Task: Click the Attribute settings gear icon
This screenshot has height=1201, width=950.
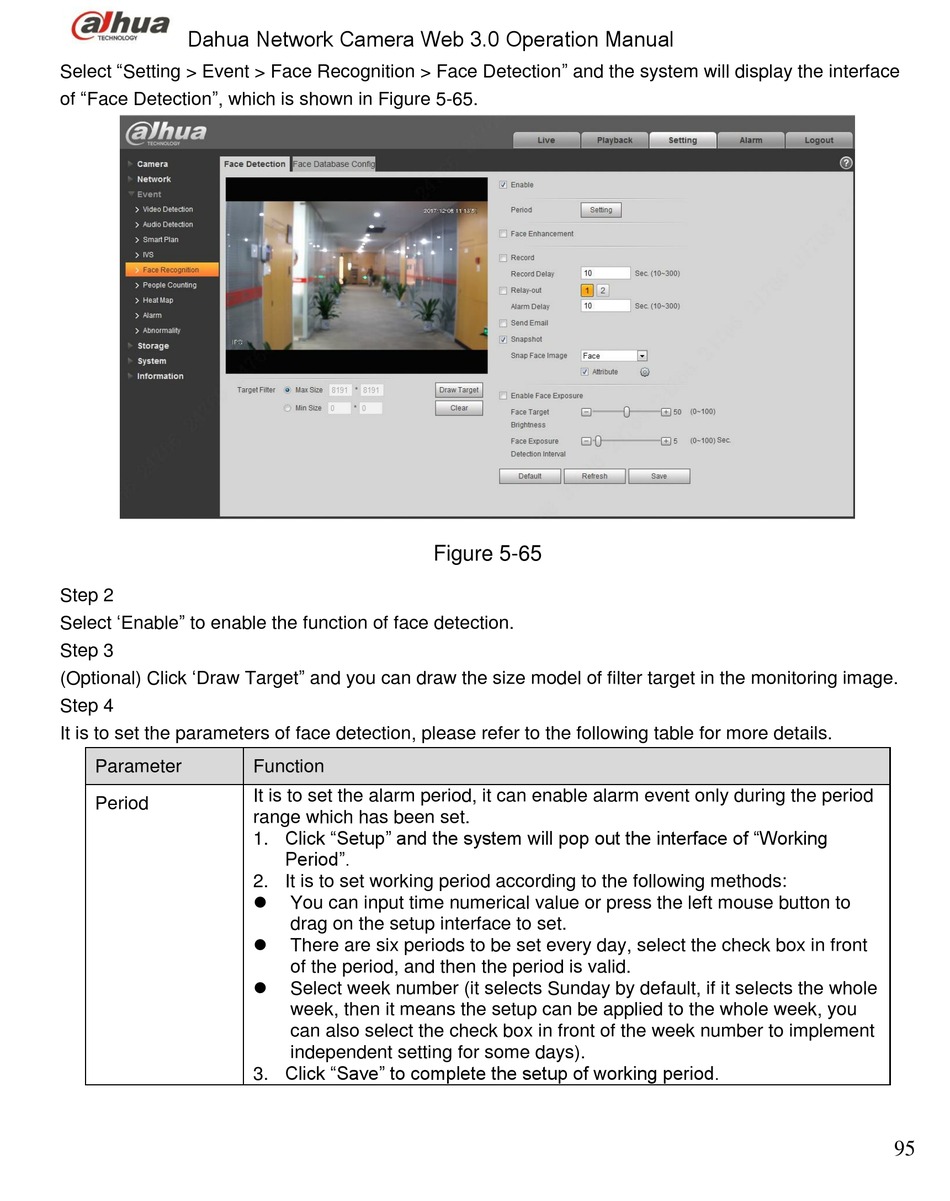Action: pos(645,372)
